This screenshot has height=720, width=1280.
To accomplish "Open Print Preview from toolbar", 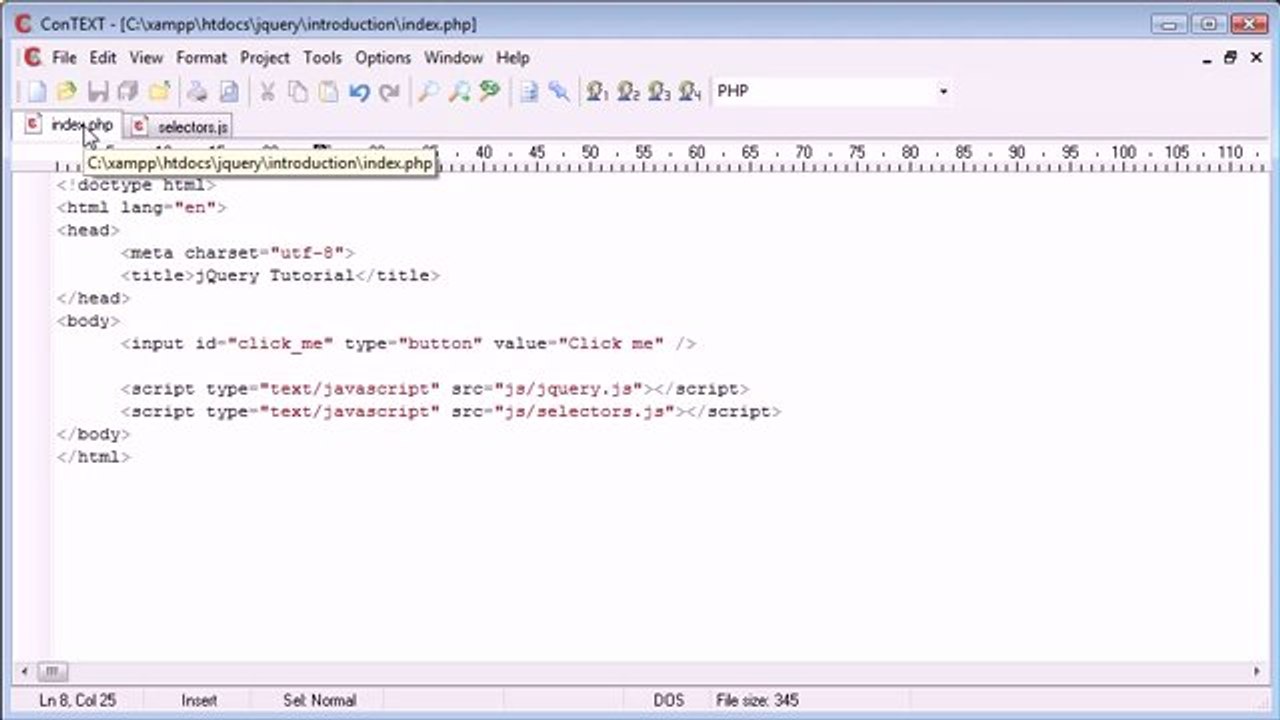I will click(229, 92).
